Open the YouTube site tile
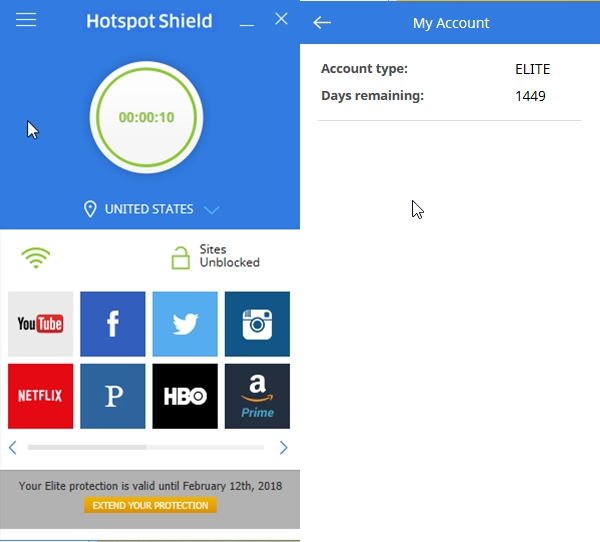Viewport: 600px width, 542px height. [41, 324]
